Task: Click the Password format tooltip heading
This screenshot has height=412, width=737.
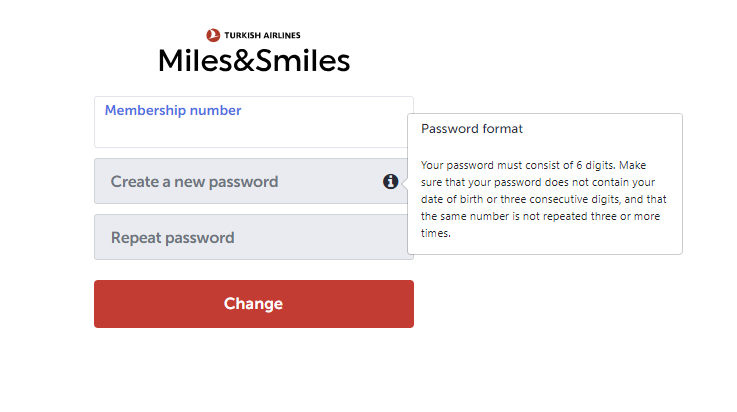Action: (x=472, y=129)
